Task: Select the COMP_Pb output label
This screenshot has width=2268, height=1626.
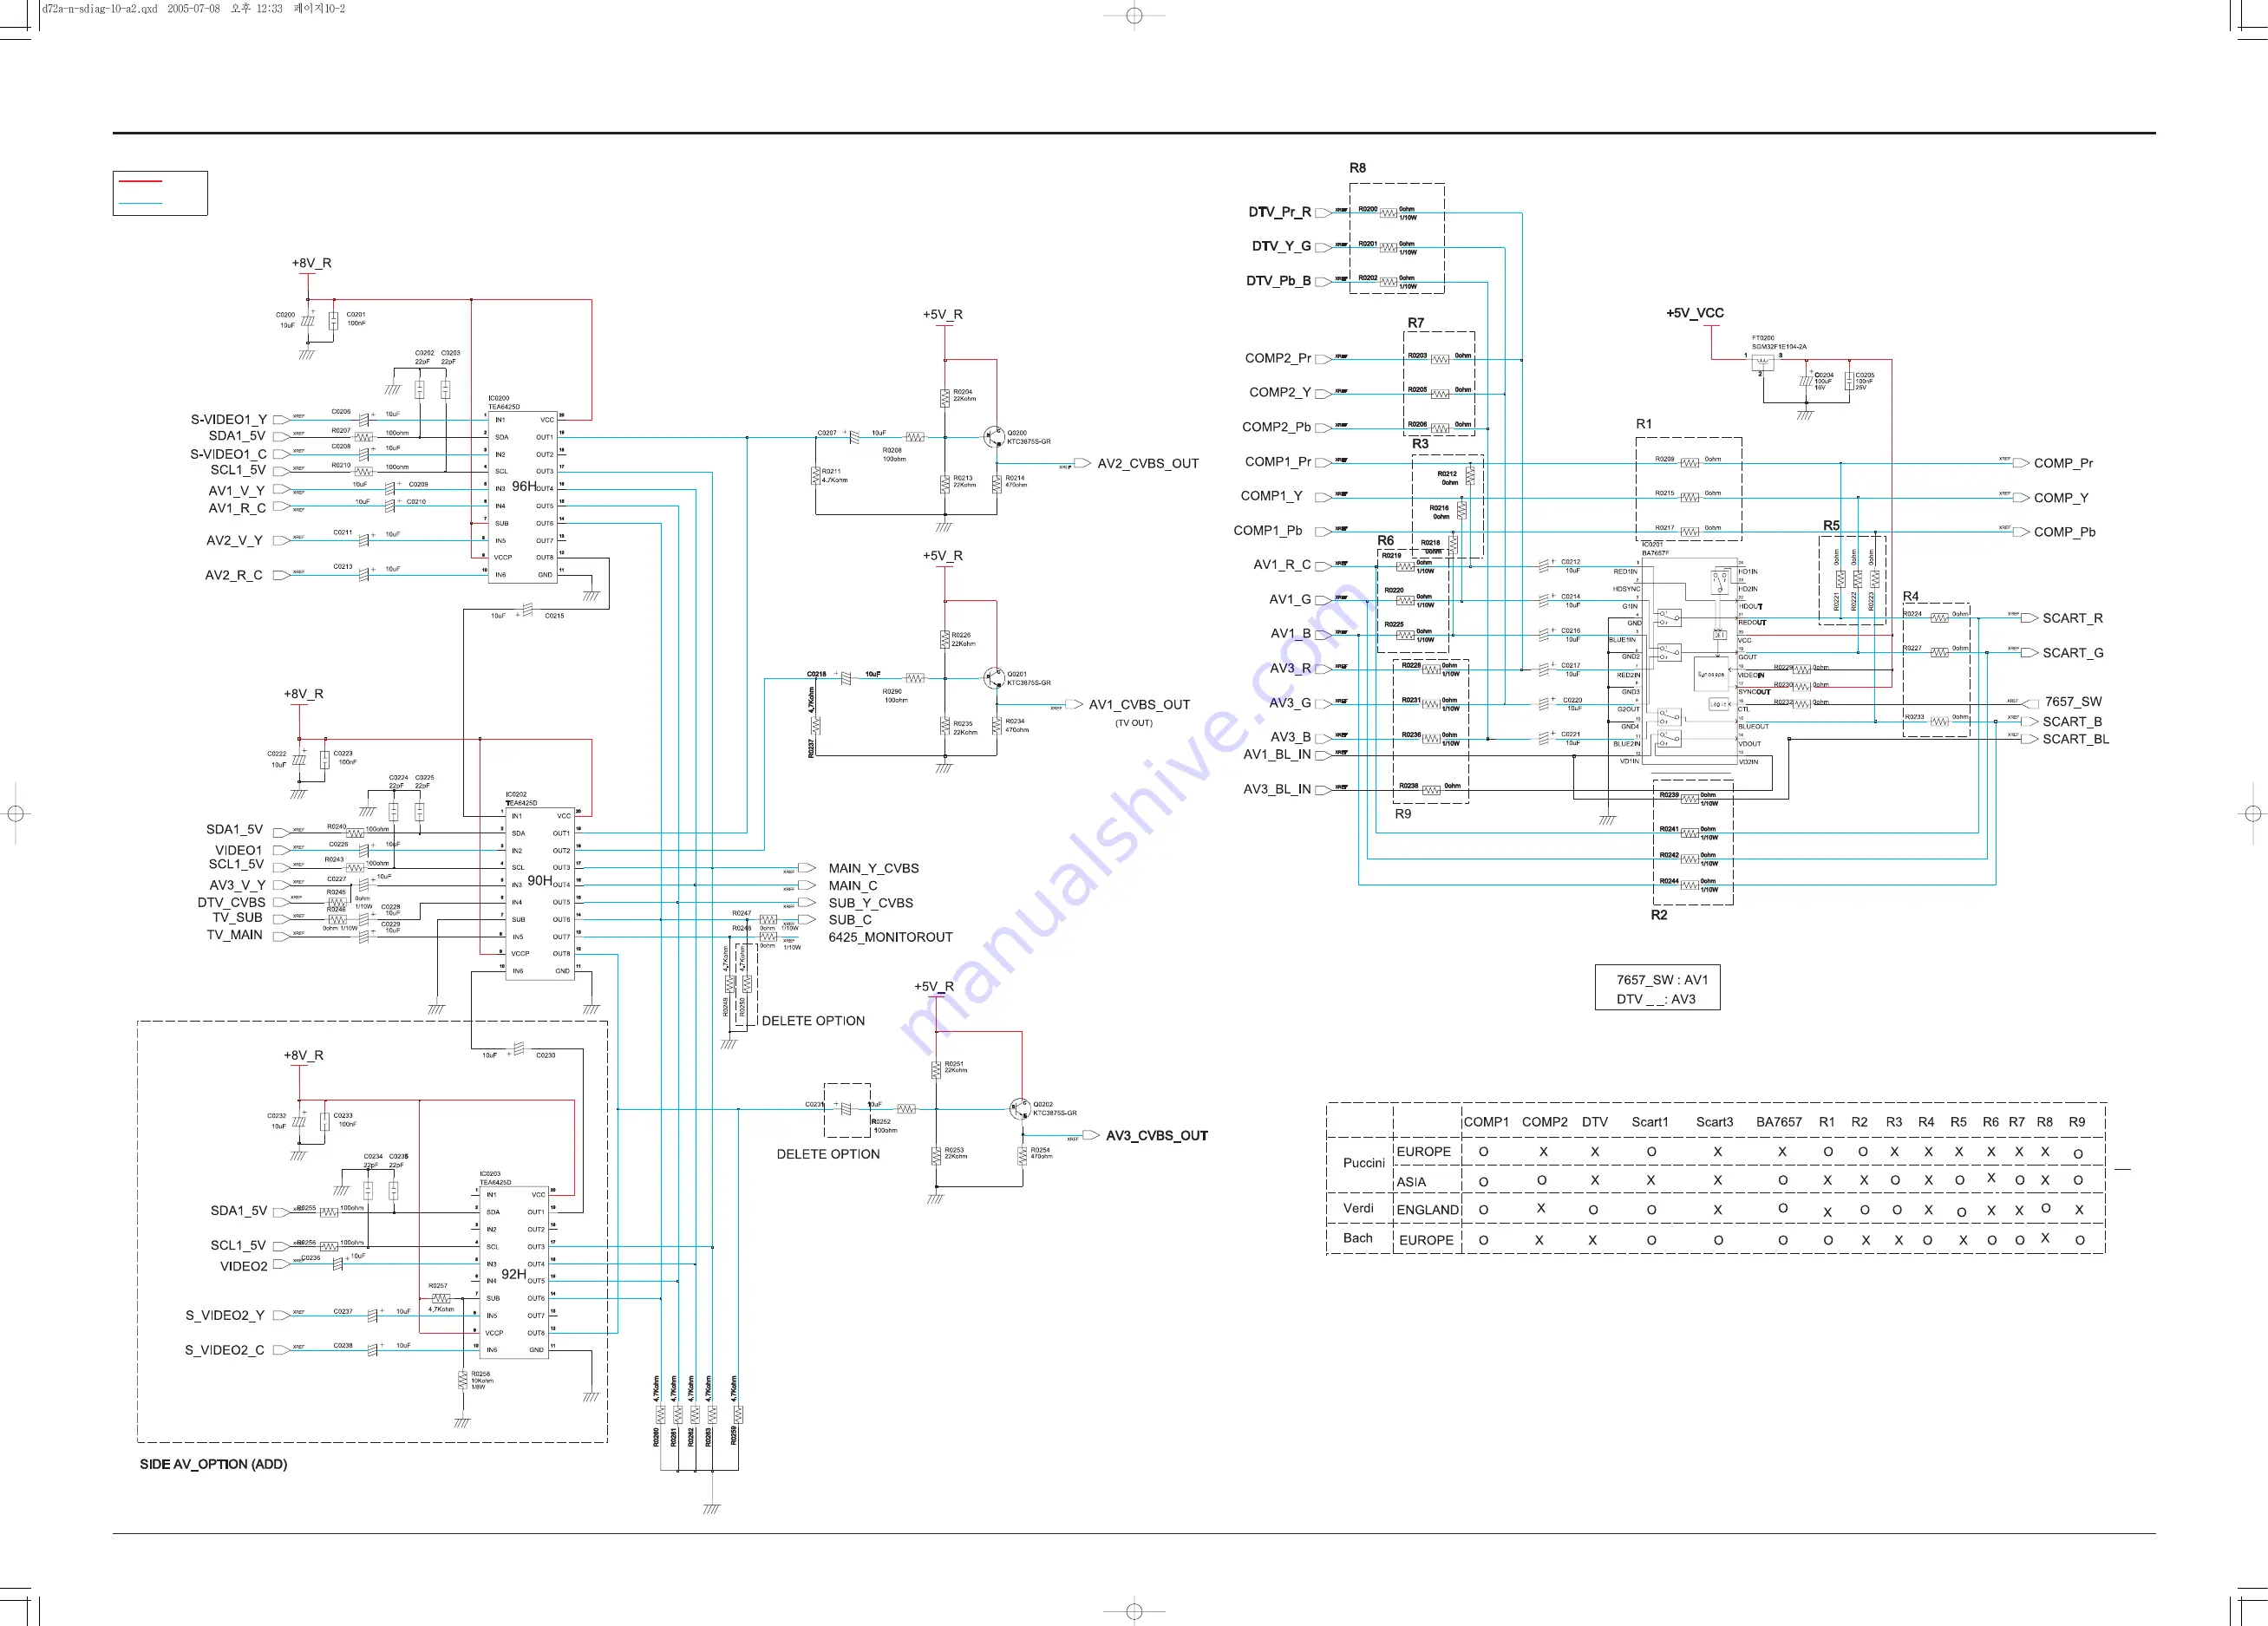Action: pos(2064,532)
